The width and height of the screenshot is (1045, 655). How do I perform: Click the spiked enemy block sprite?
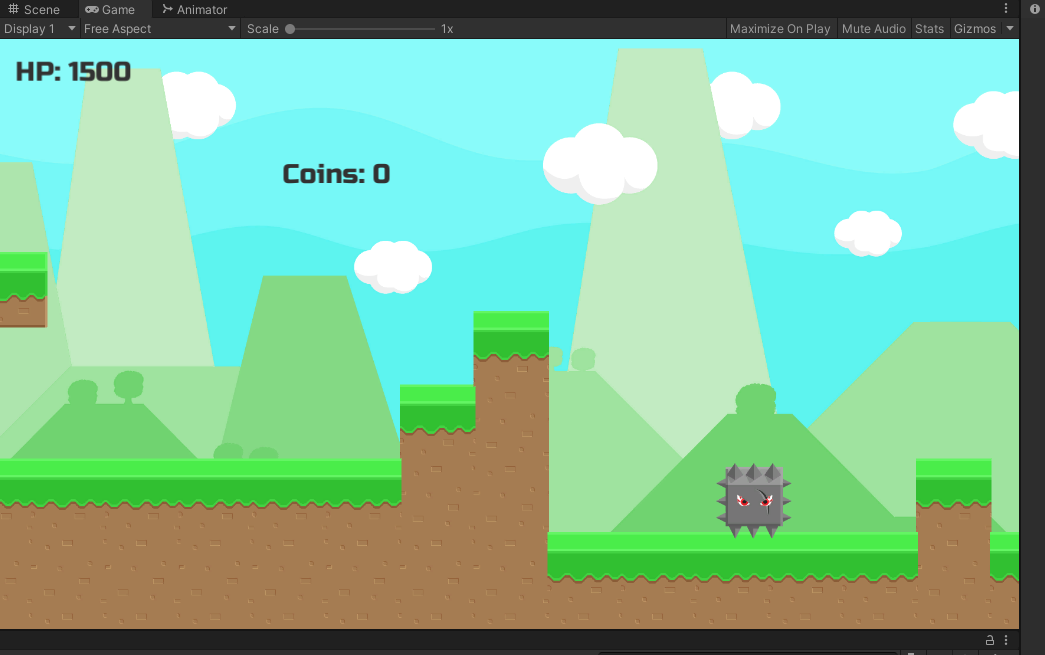(x=754, y=500)
